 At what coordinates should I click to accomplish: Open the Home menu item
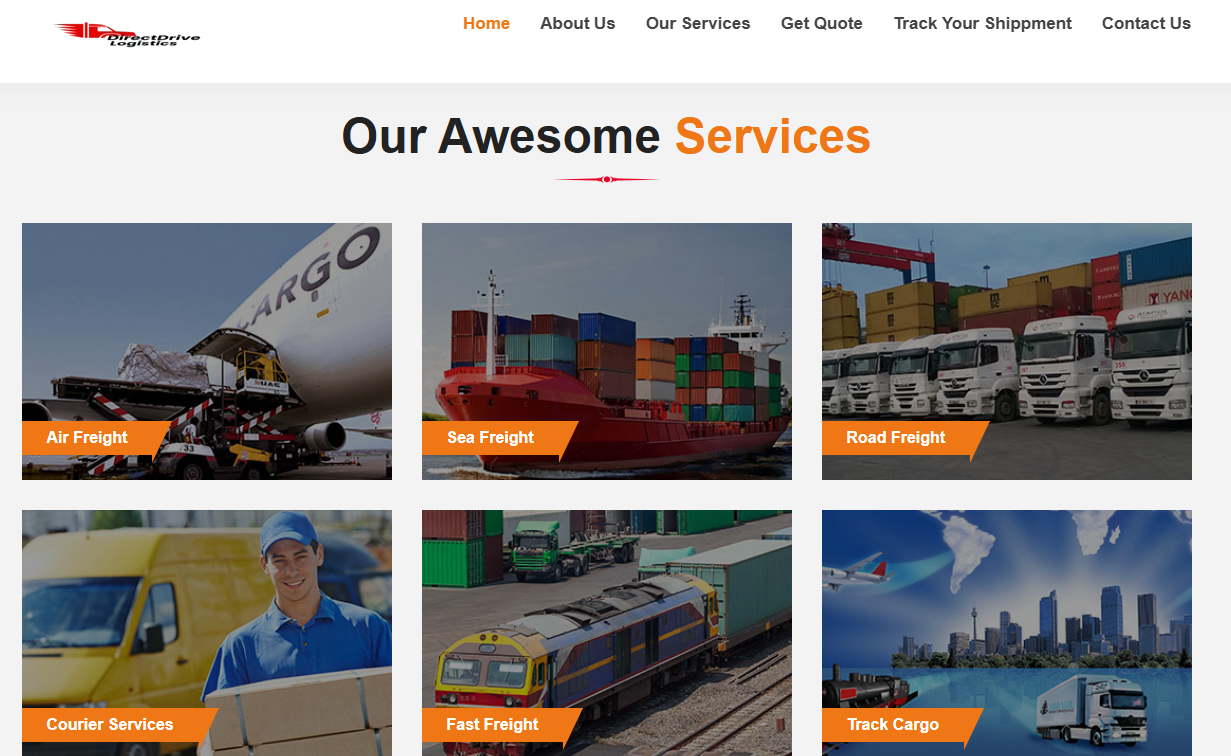pyautogui.click(x=486, y=23)
